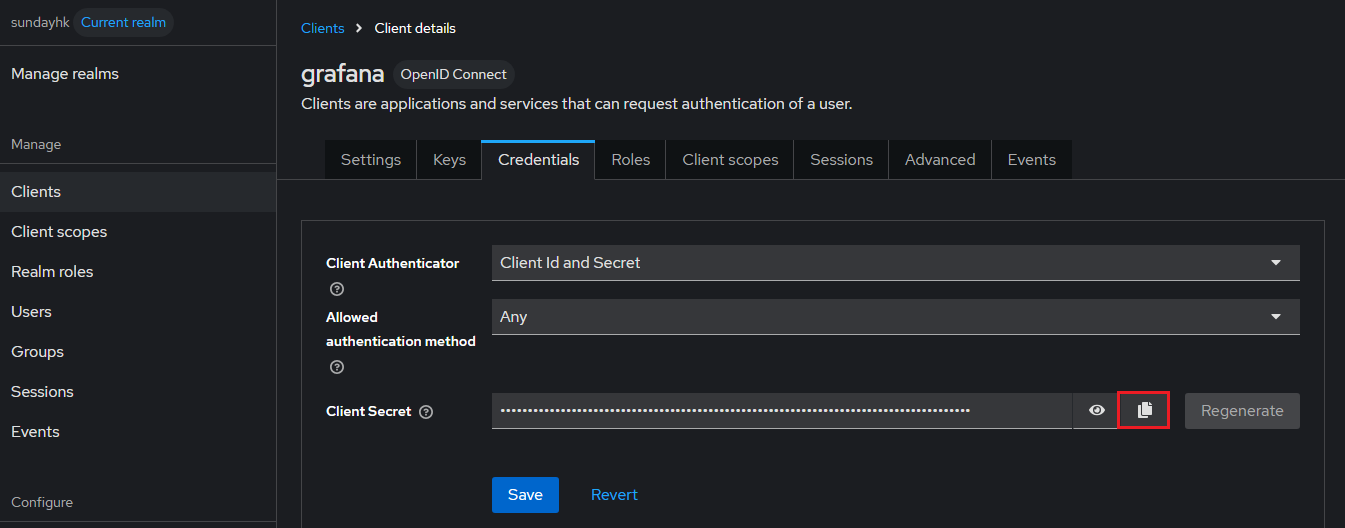Open help for Client Authenticator
This screenshot has height=528, width=1345.
[x=337, y=289]
